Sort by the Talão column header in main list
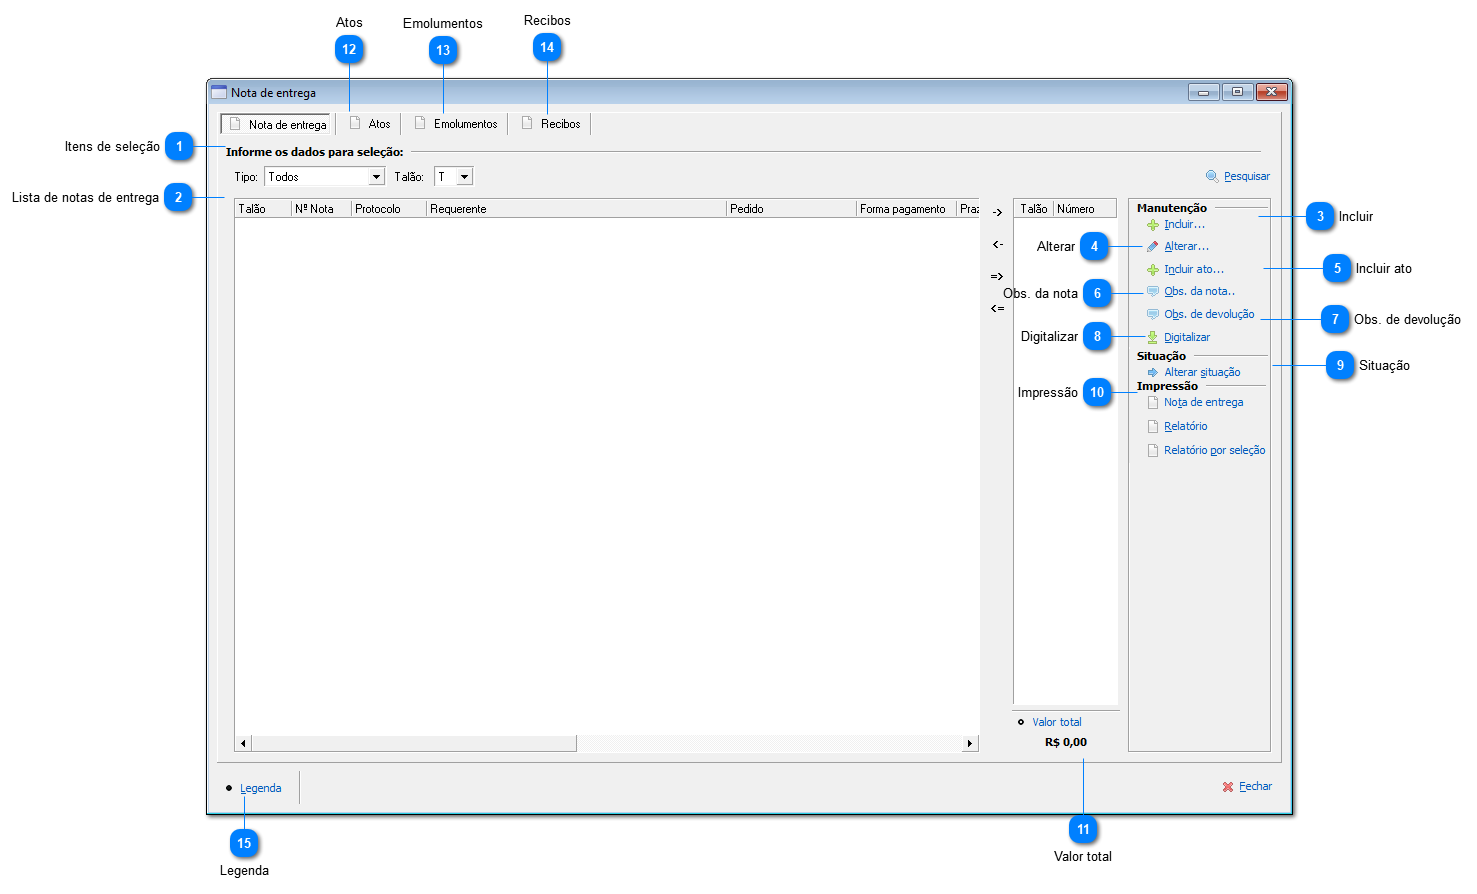 263,208
